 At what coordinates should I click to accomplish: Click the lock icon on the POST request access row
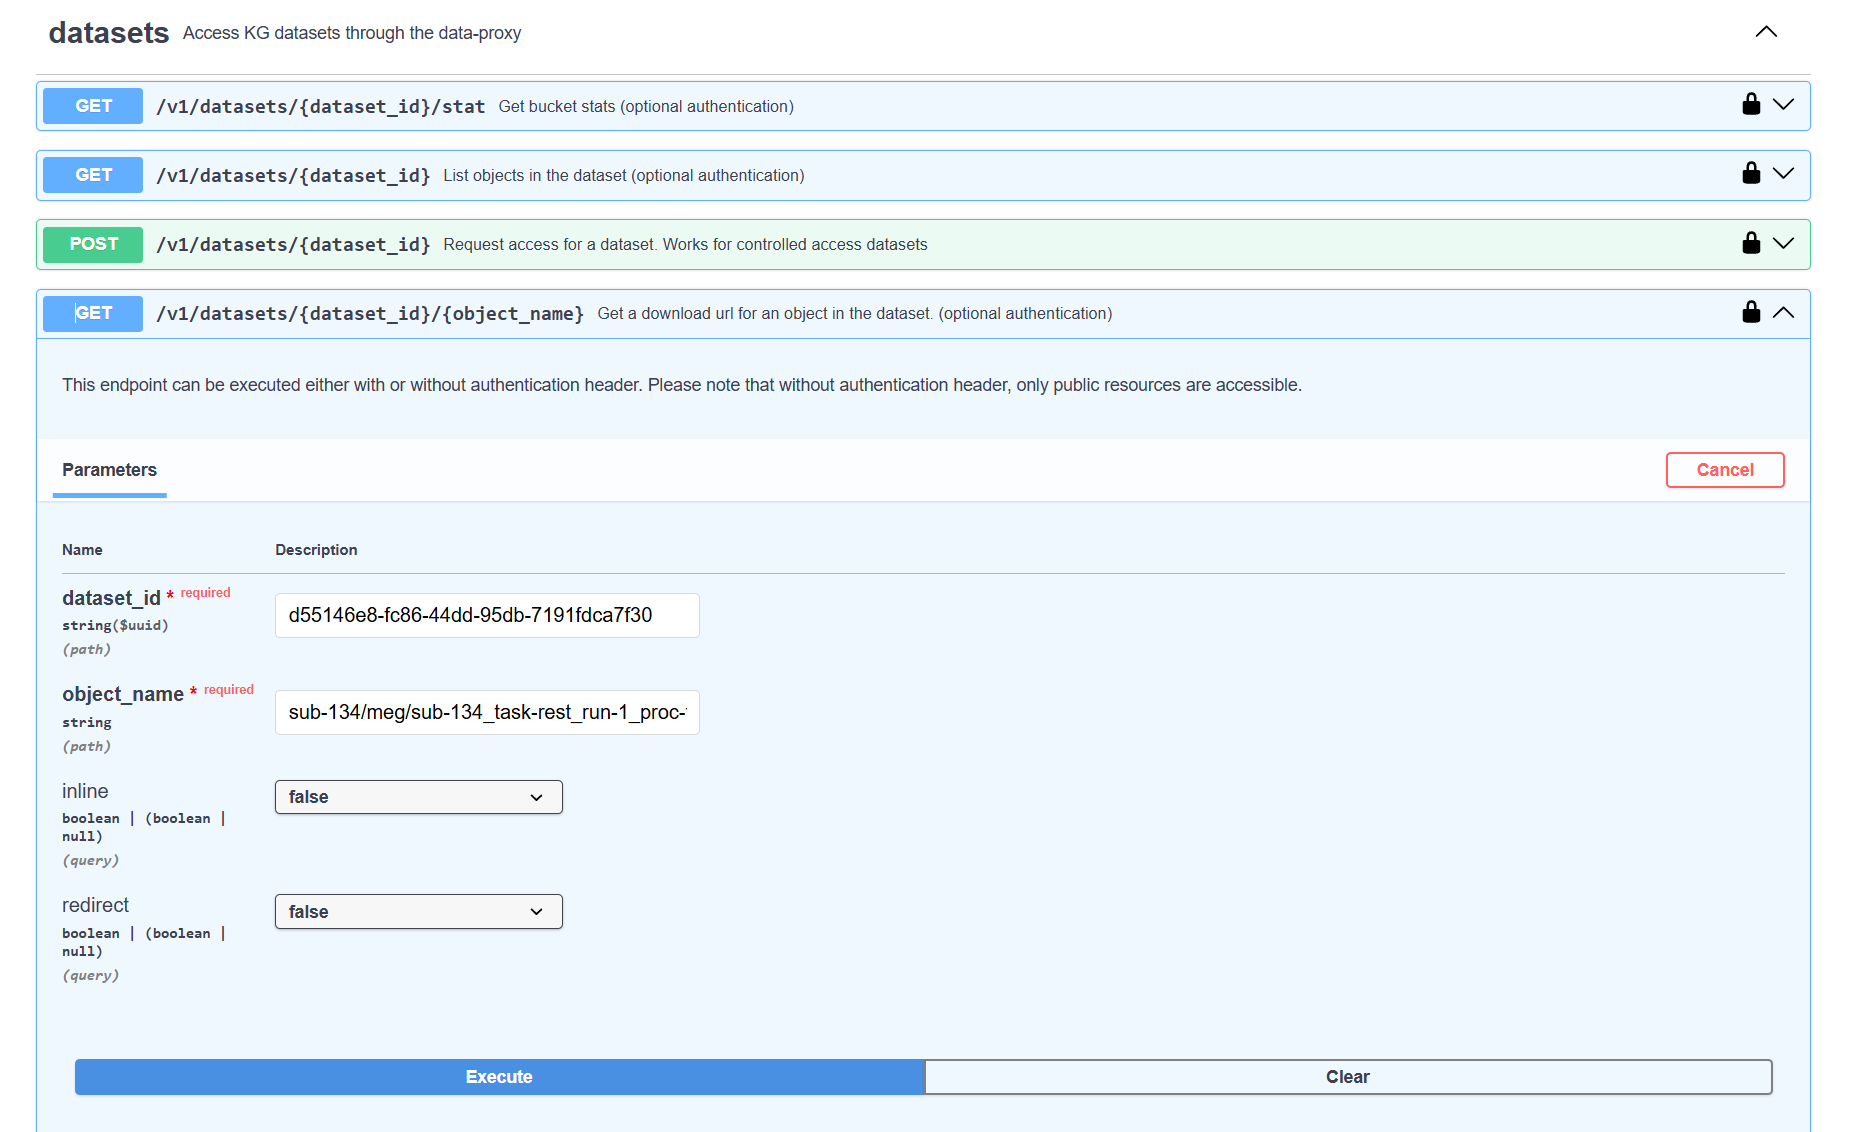(x=1751, y=243)
